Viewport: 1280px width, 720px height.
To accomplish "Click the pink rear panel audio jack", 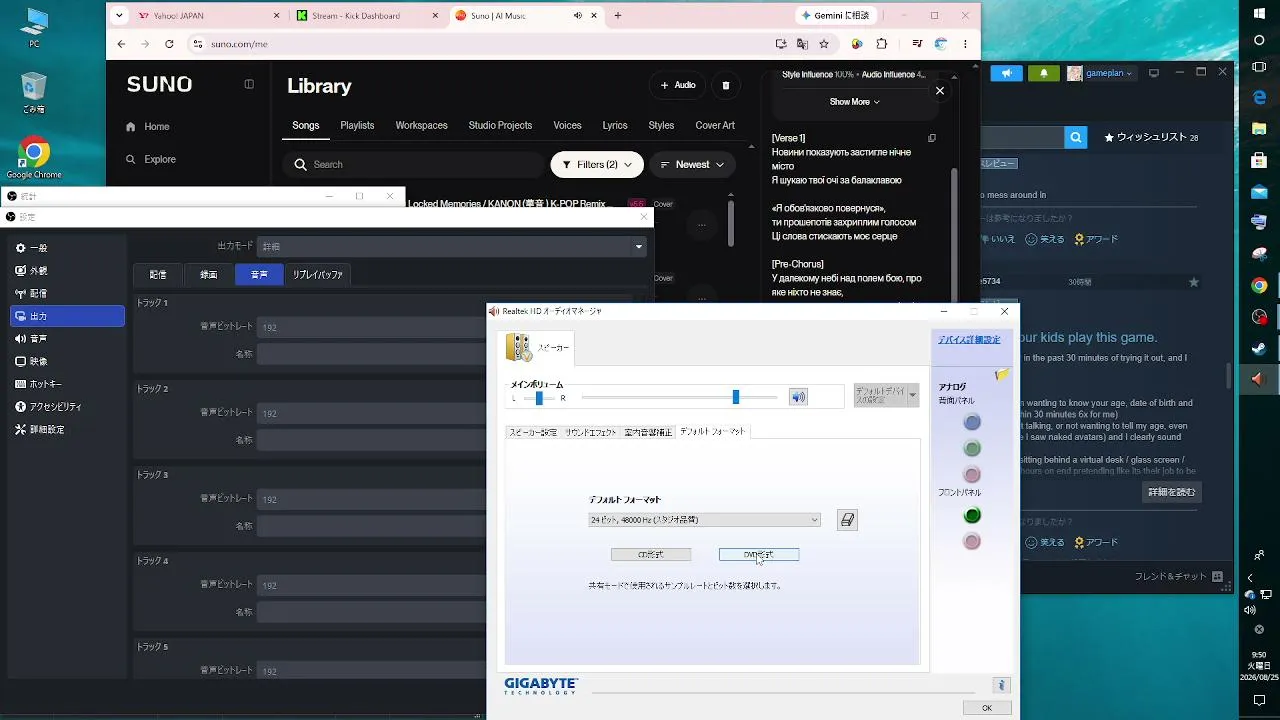I will [x=972, y=474].
